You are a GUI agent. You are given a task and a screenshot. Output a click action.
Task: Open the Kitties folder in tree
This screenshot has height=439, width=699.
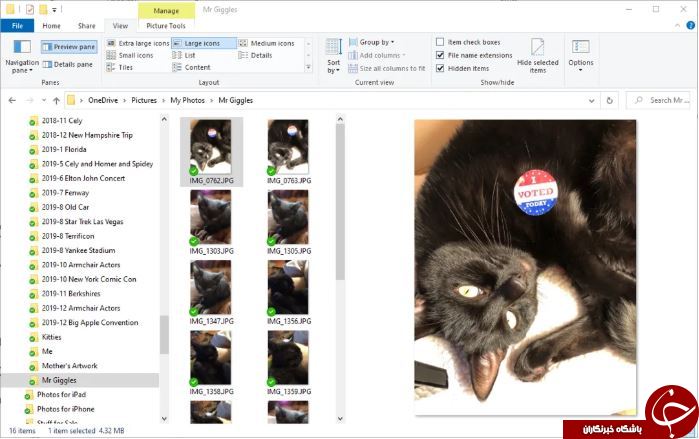tap(51, 337)
